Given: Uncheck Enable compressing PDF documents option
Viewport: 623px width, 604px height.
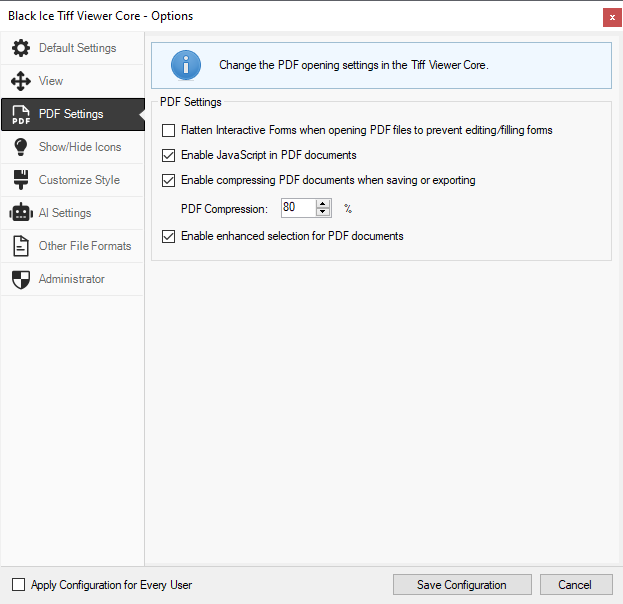Looking at the screenshot, I should [168, 180].
